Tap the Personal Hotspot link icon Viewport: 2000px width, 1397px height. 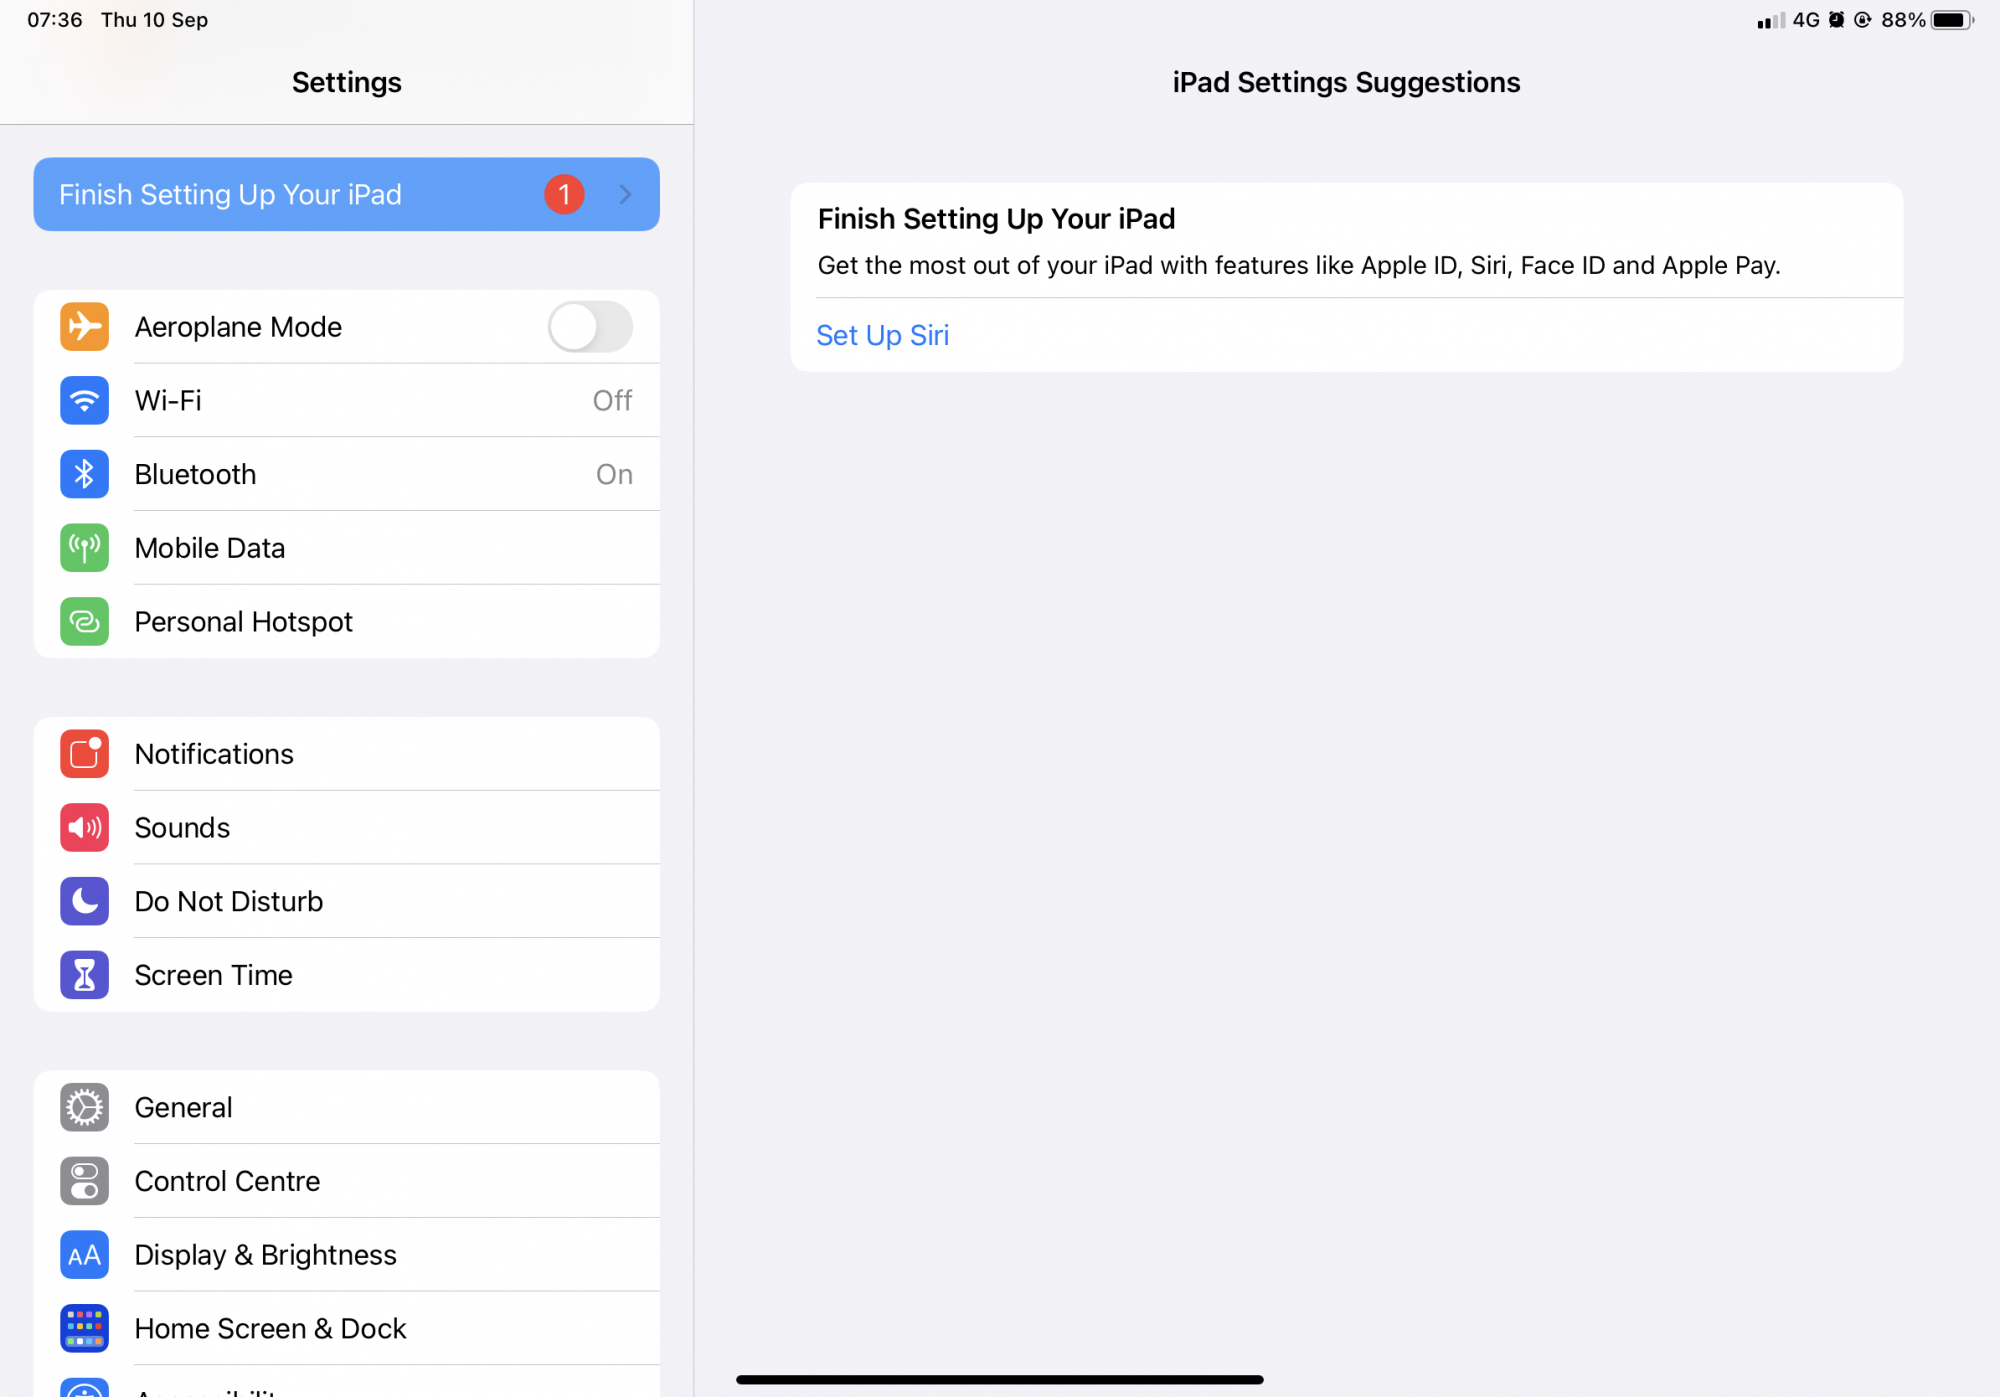coord(84,622)
